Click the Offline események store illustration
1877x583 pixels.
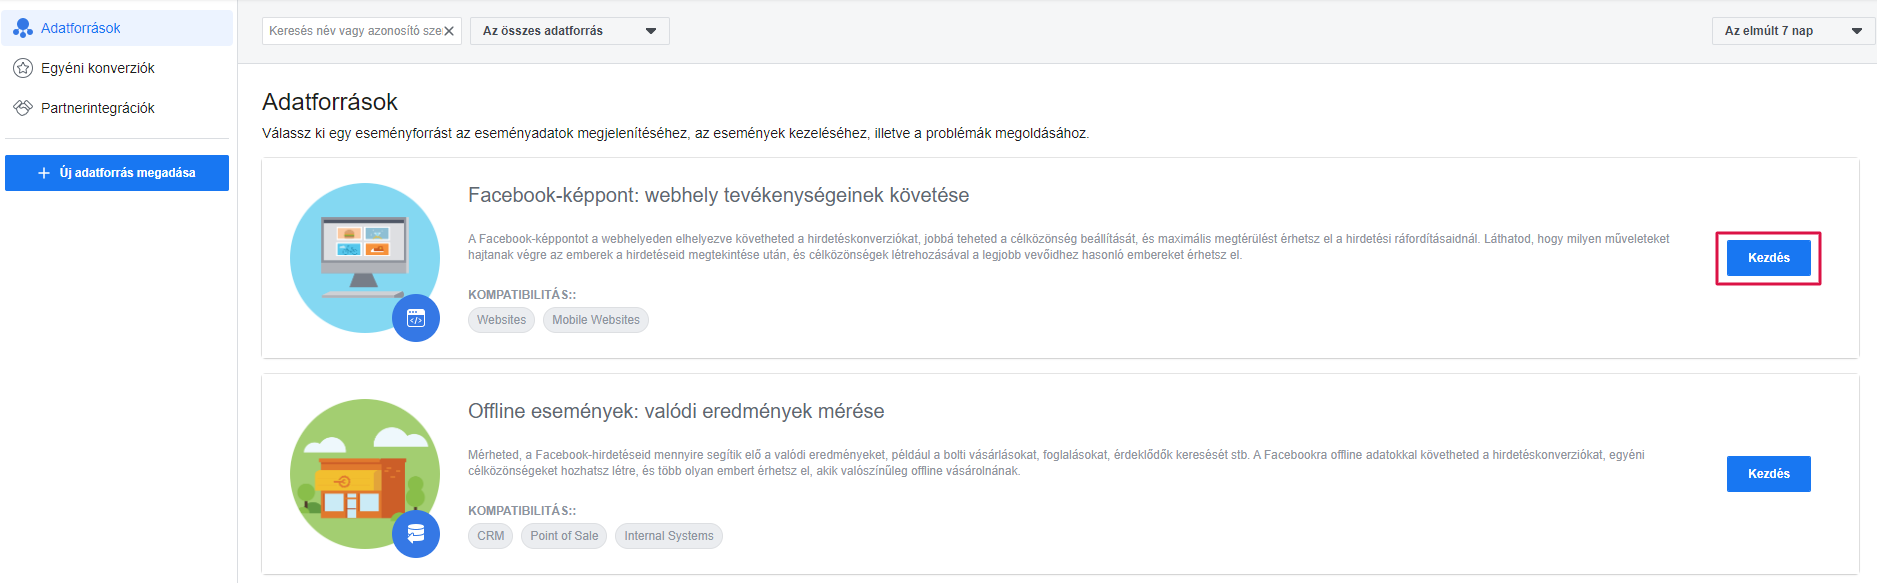365,474
